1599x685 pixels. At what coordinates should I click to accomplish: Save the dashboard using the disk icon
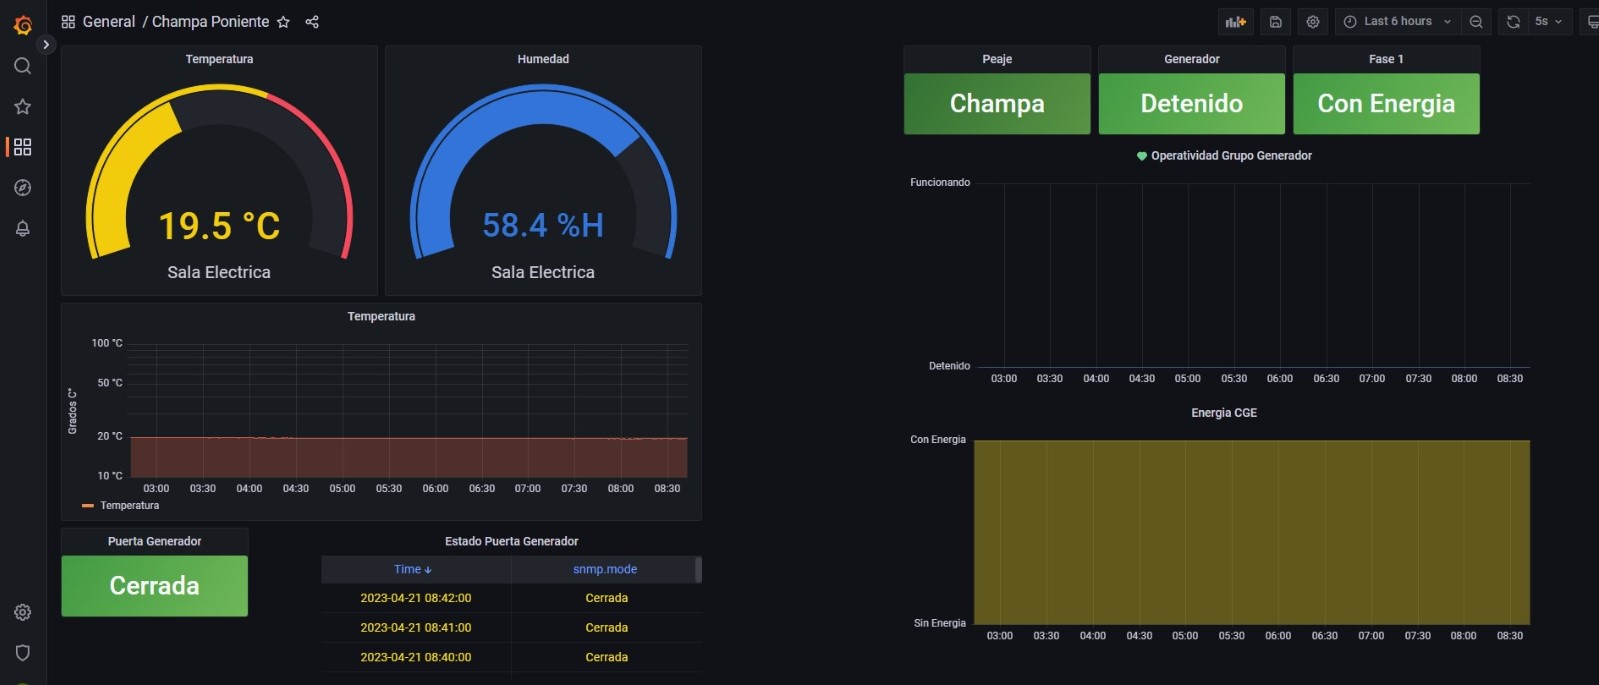tap(1275, 22)
